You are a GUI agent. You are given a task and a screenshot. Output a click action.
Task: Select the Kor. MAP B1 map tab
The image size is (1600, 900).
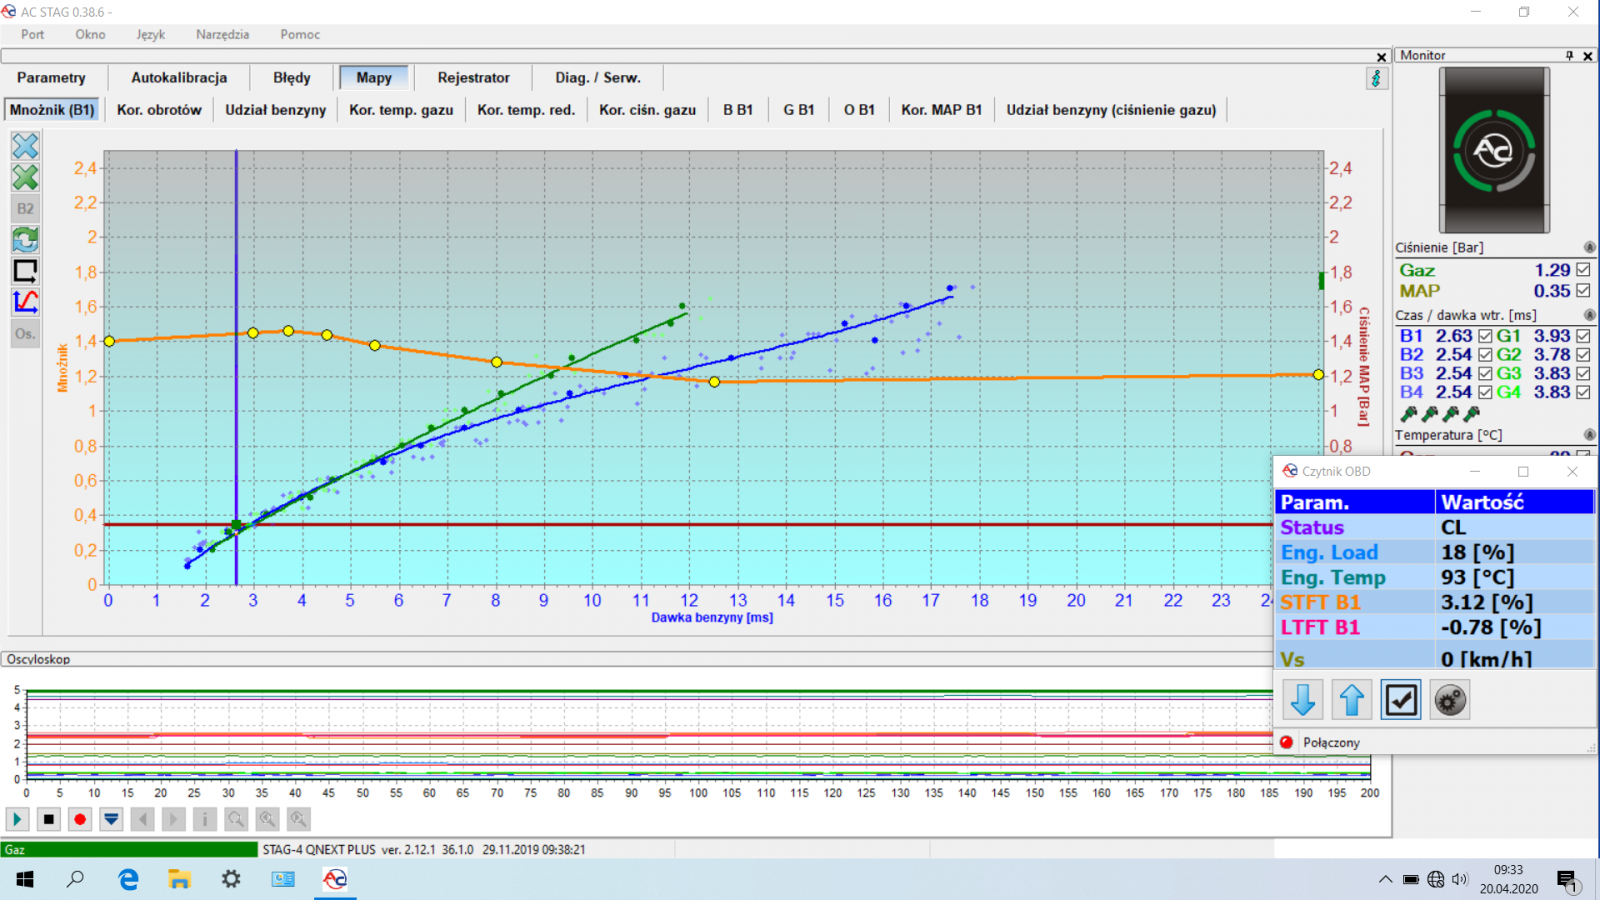[x=941, y=110]
